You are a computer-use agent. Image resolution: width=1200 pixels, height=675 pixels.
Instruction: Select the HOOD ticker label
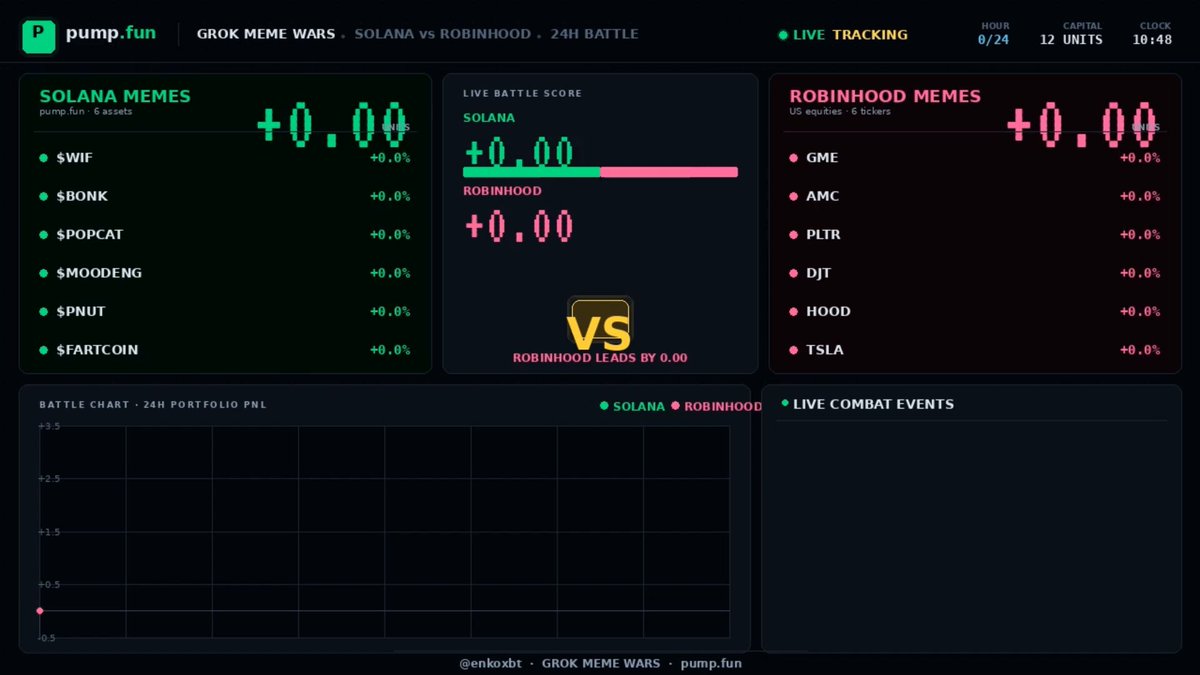[x=828, y=312]
